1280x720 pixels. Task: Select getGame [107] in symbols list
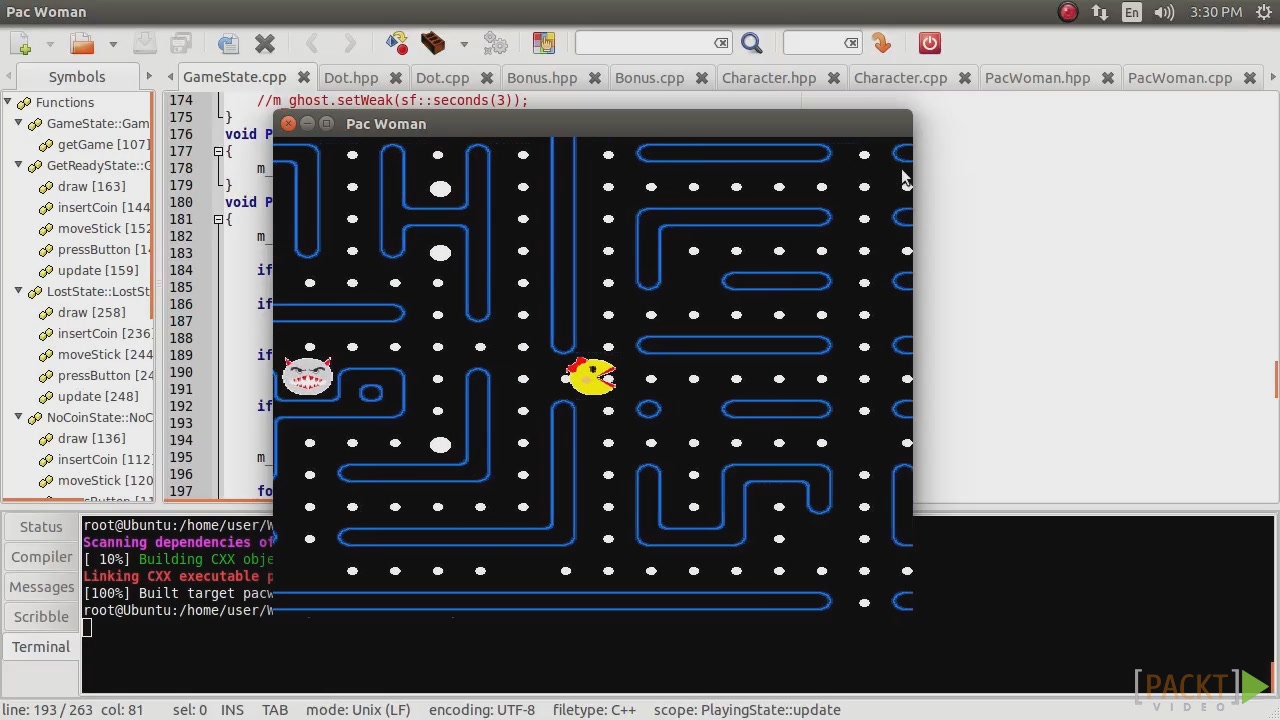click(103, 144)
